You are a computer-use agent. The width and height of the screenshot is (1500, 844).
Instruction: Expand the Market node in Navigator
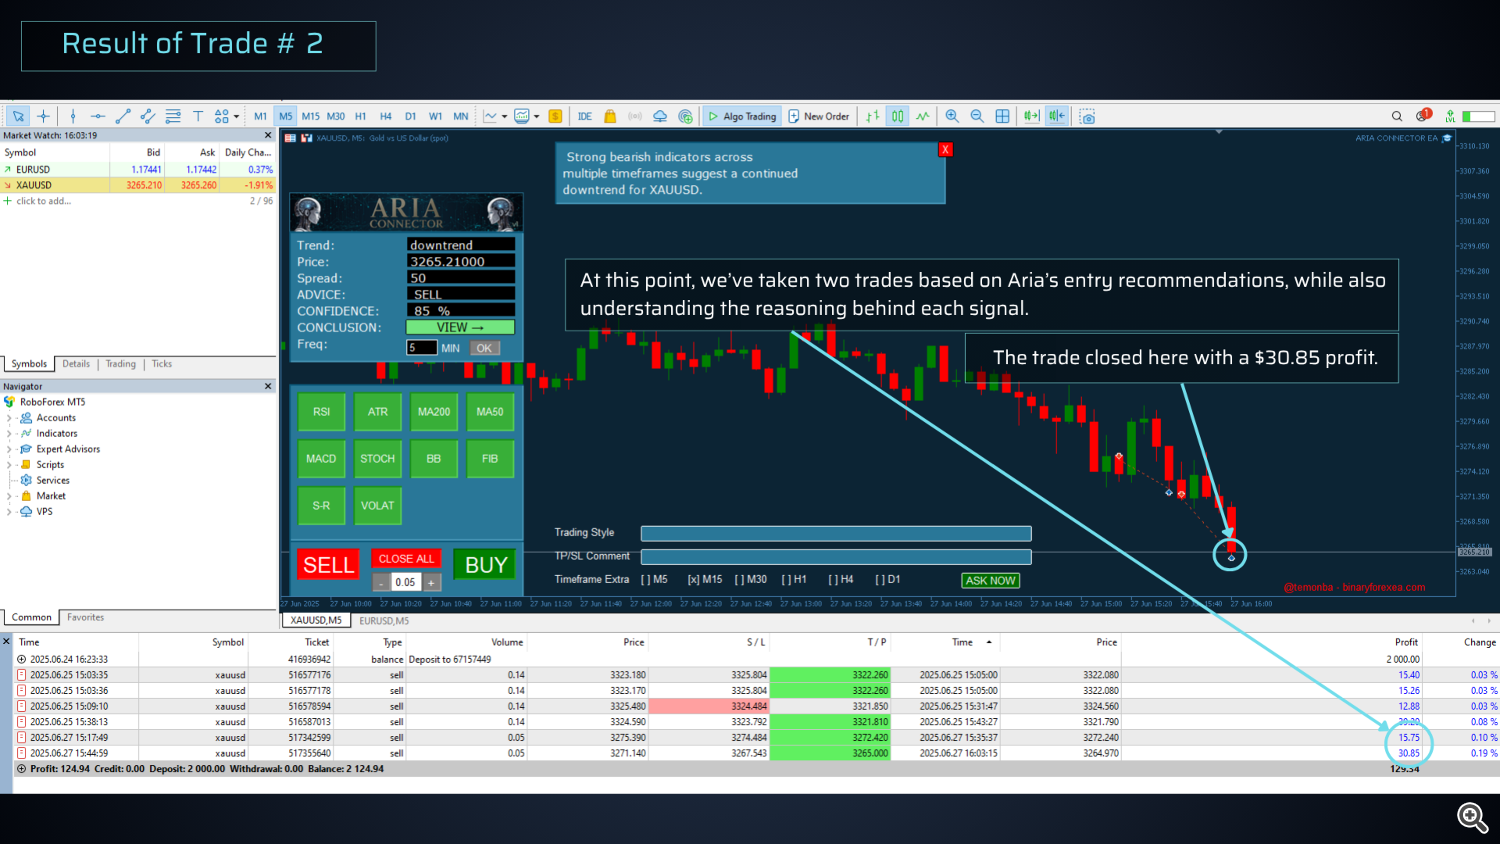[9, 496]
